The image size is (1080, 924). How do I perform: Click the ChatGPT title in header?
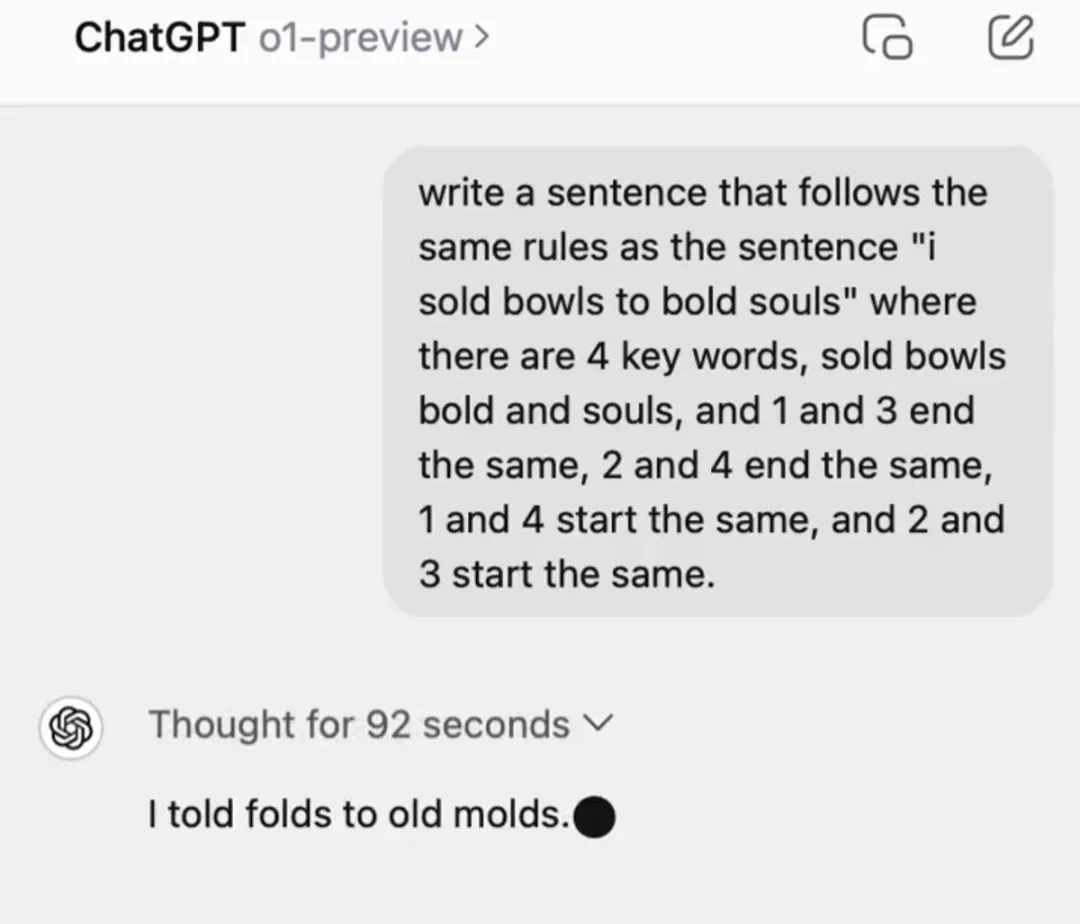point(159,38)
